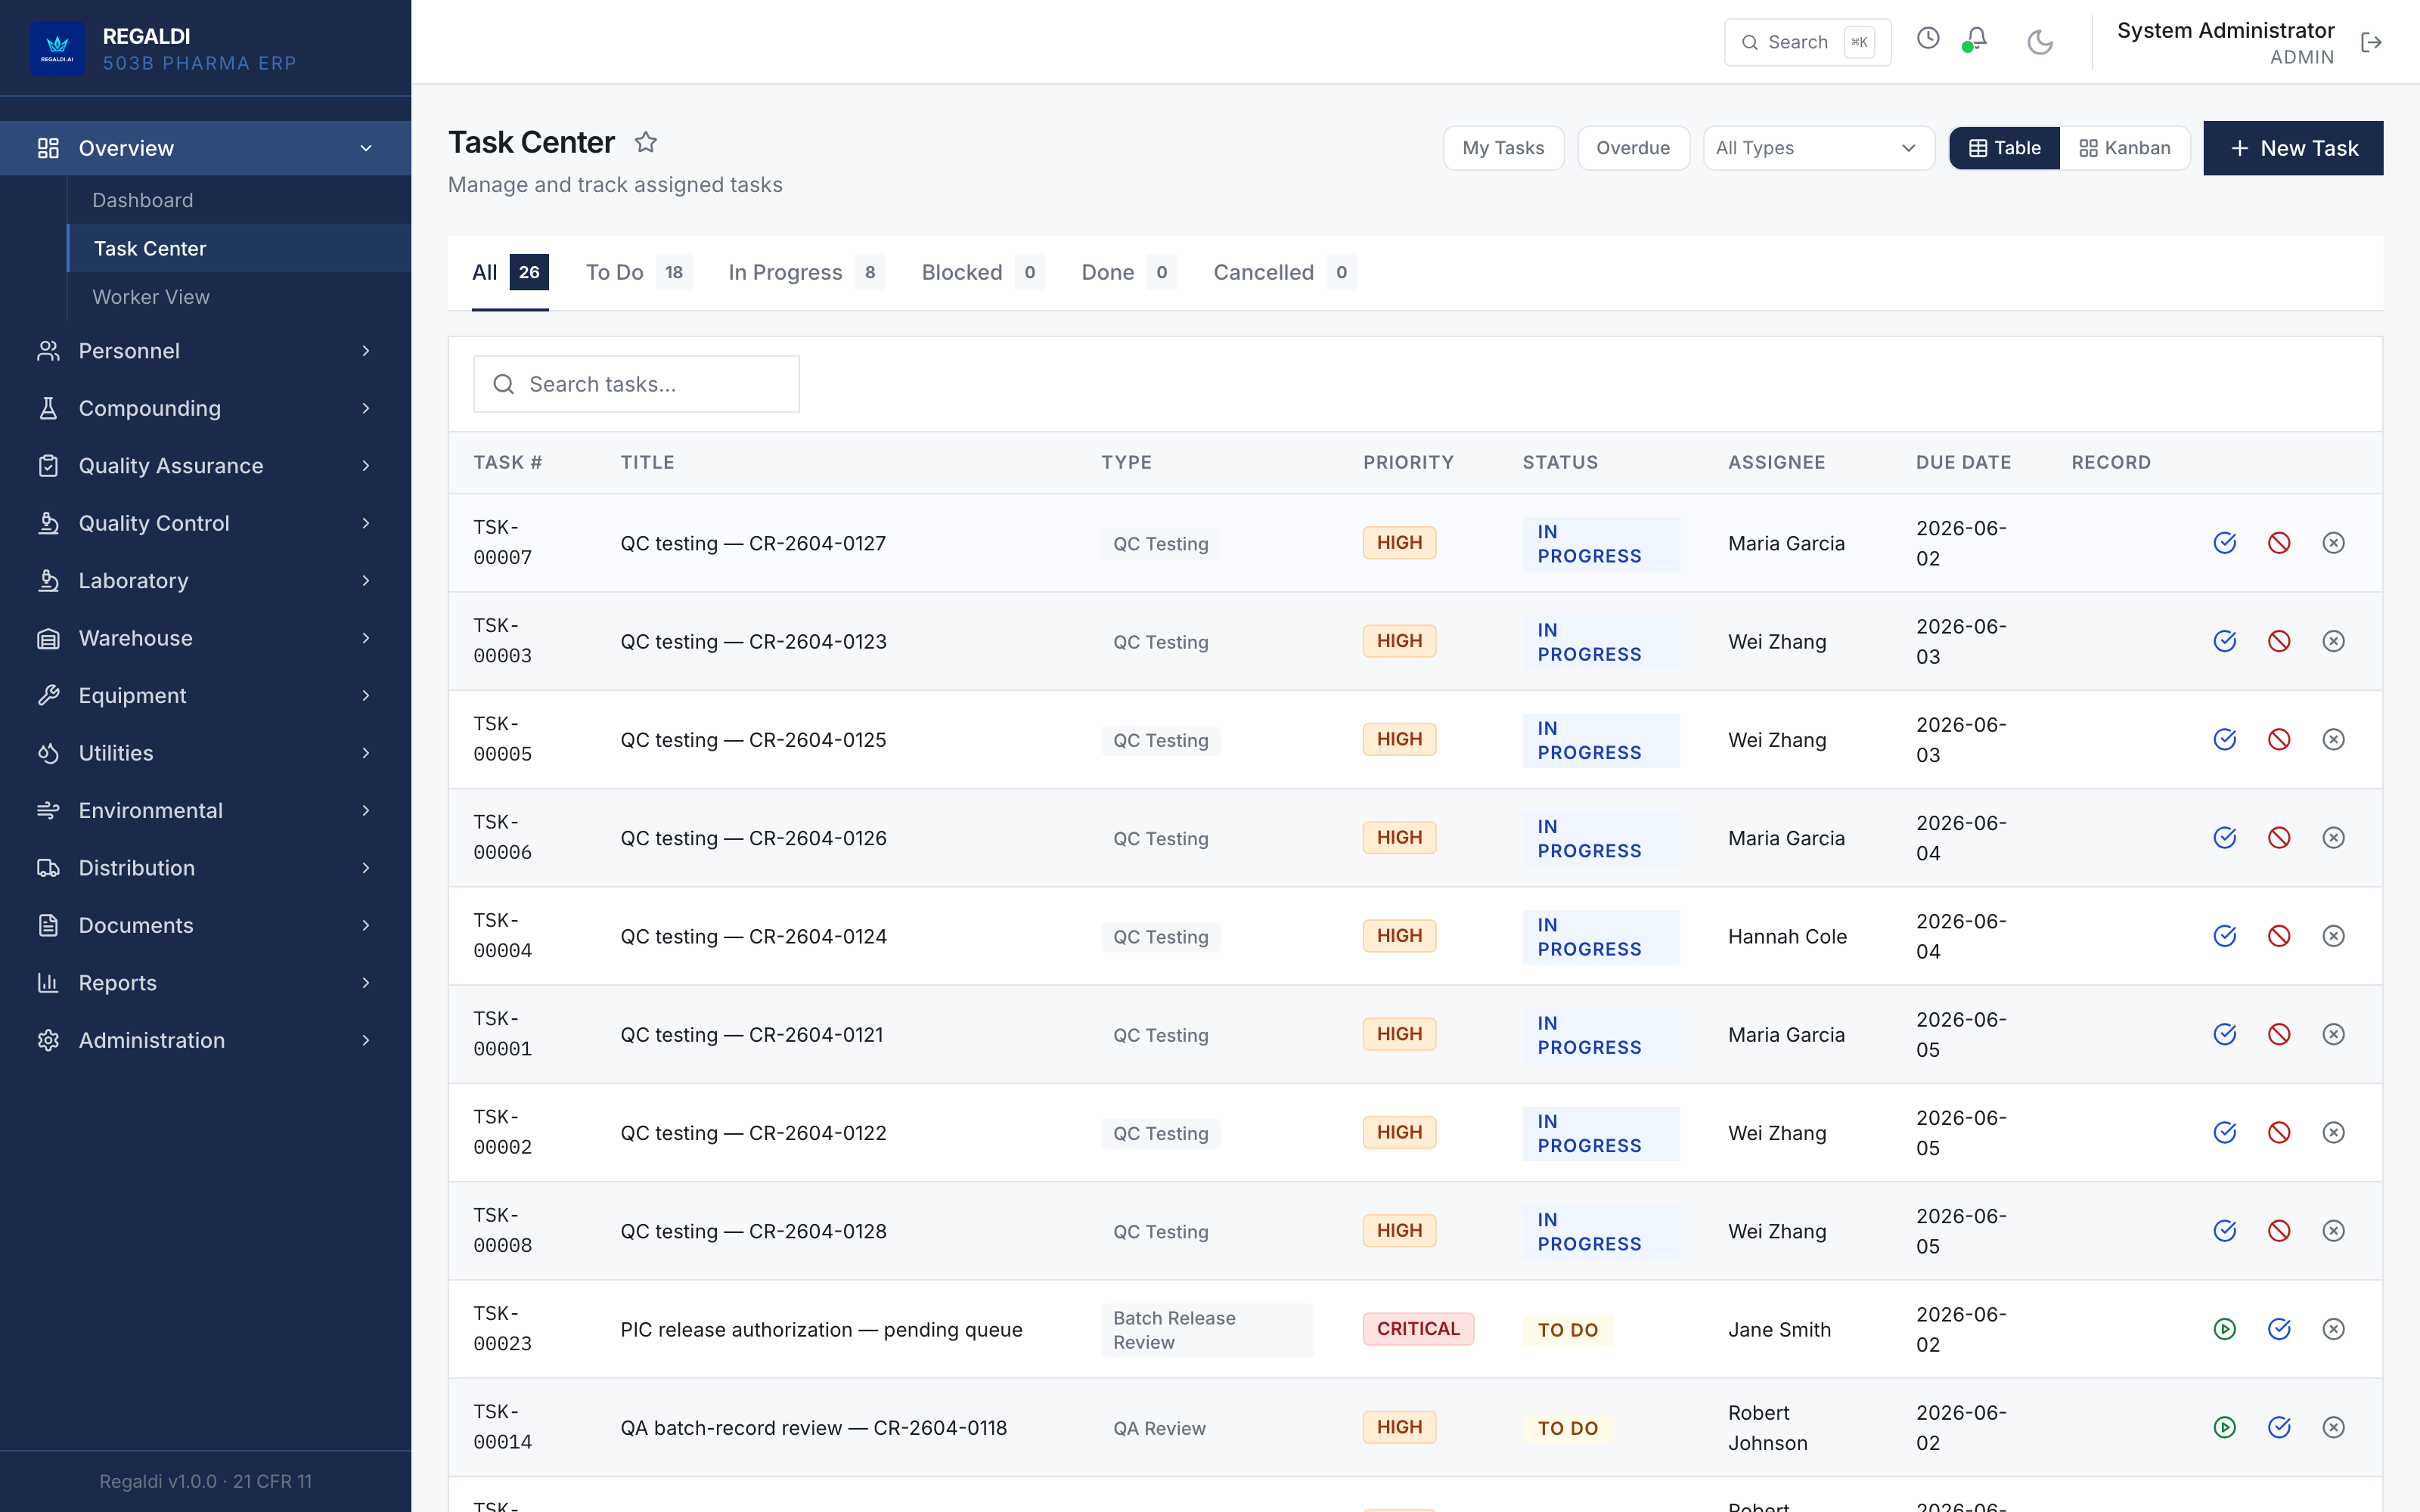Select the Blocked tab
This screenshot has width=2420, height=1512.
pos(982,272)
